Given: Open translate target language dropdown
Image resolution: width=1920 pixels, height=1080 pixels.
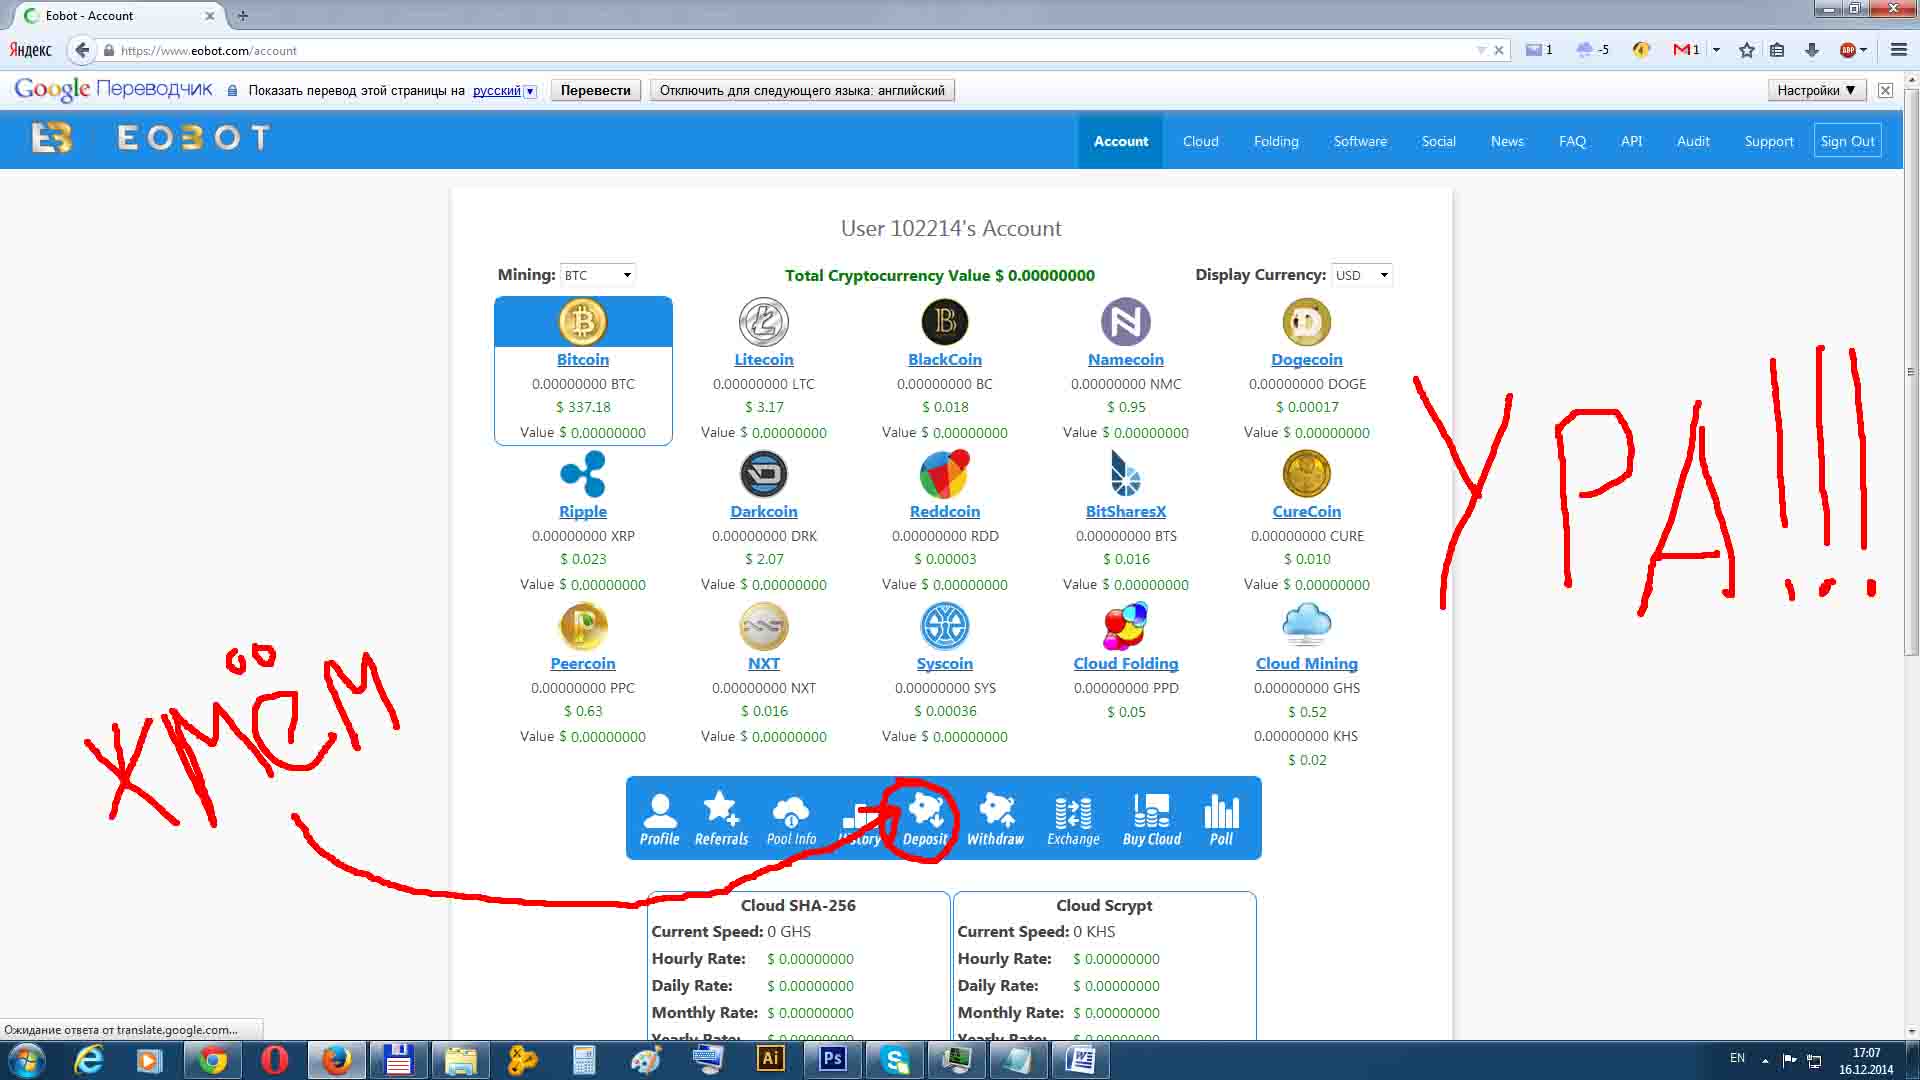Looking at the screenshot, I should click(x=530, y=91).
